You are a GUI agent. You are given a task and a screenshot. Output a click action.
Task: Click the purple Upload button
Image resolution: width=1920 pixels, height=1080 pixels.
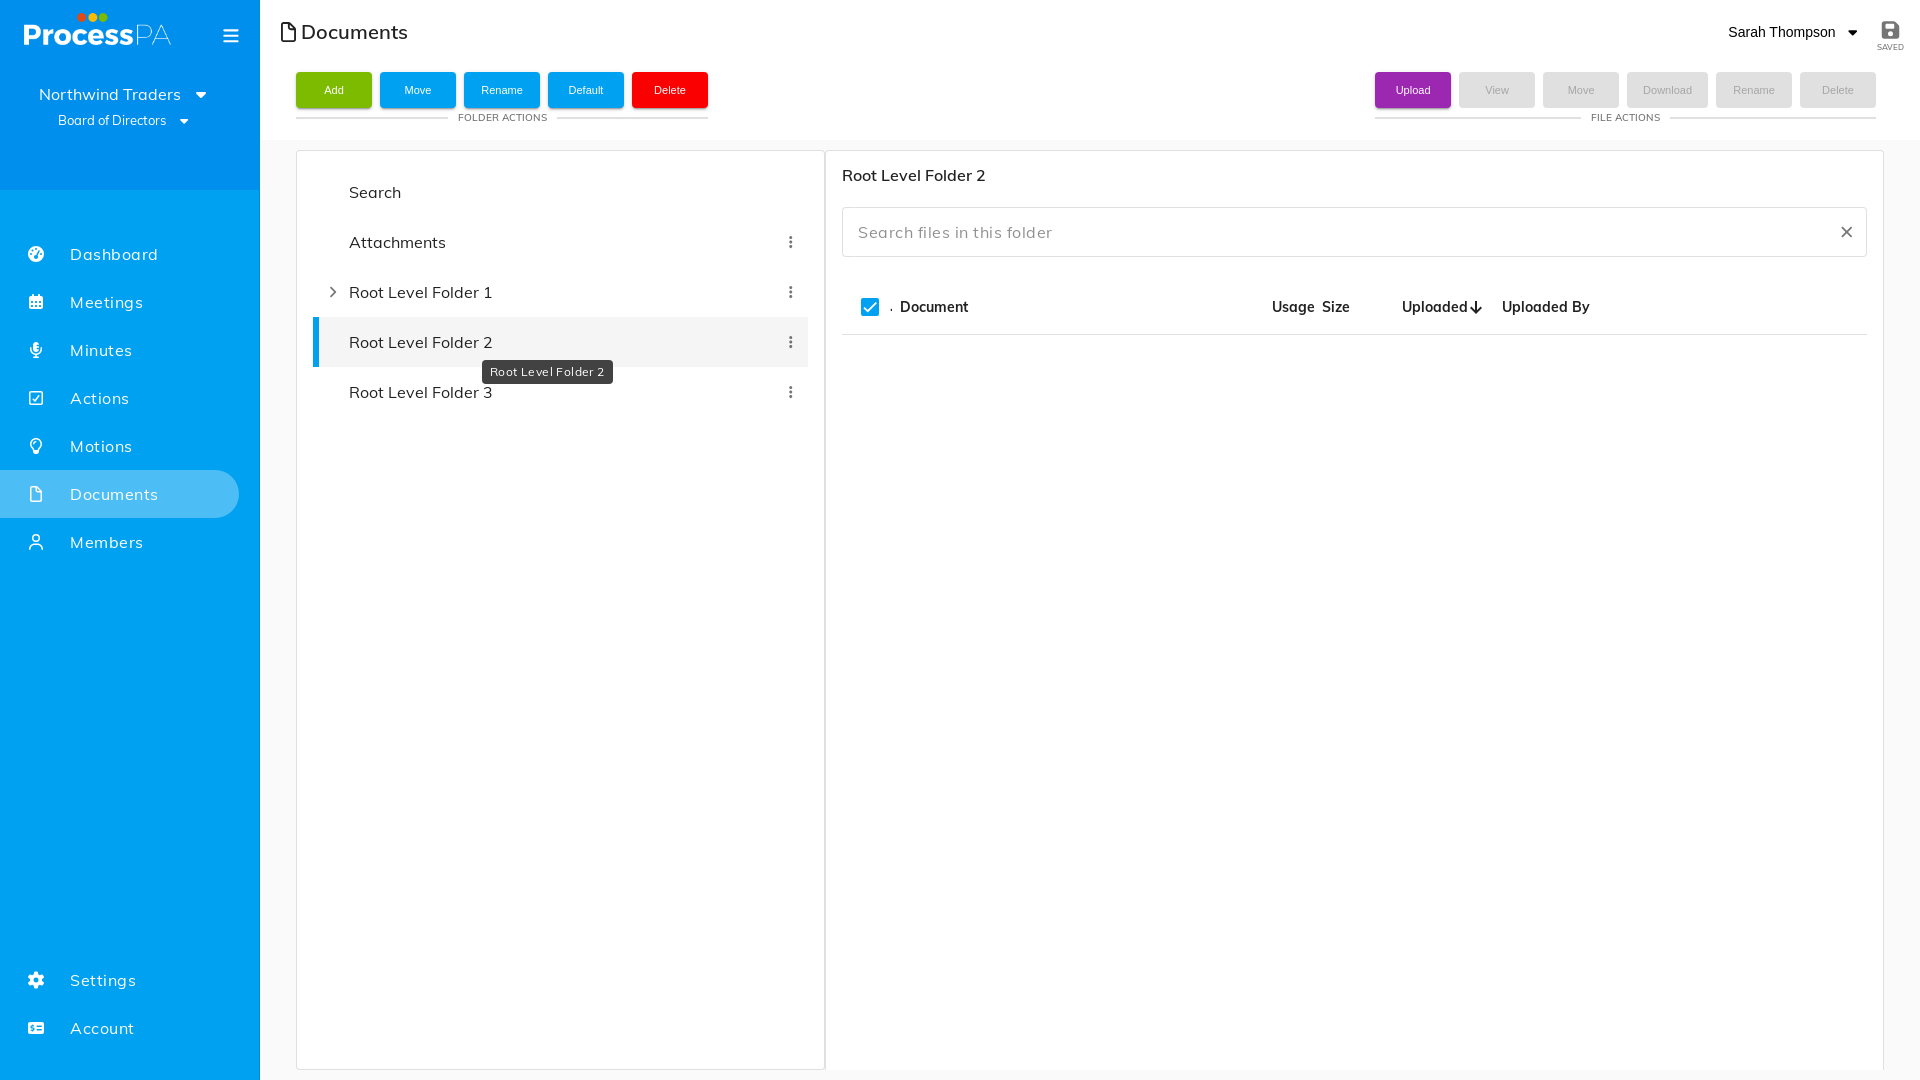[x=1413, y=90]
